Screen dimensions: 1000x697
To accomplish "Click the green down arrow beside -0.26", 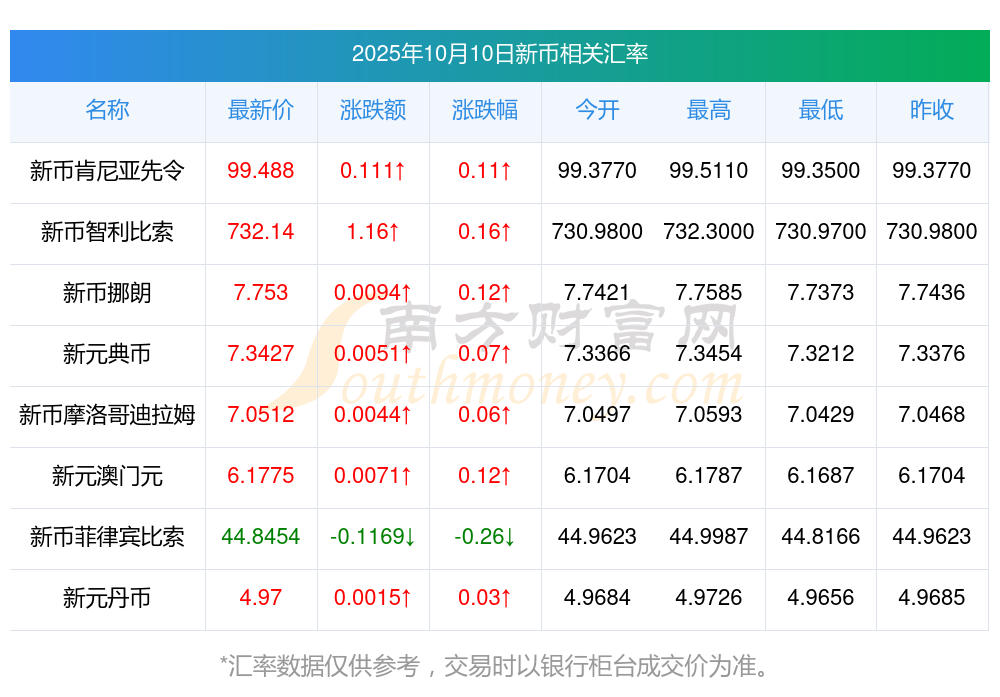I will pos(509,538).
